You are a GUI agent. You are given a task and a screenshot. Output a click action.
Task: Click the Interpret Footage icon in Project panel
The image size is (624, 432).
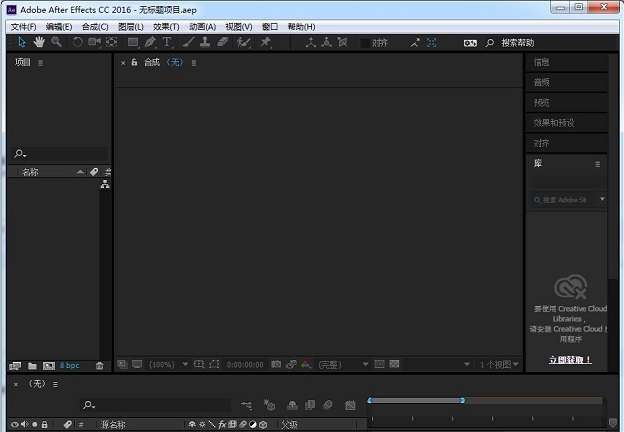15,366
